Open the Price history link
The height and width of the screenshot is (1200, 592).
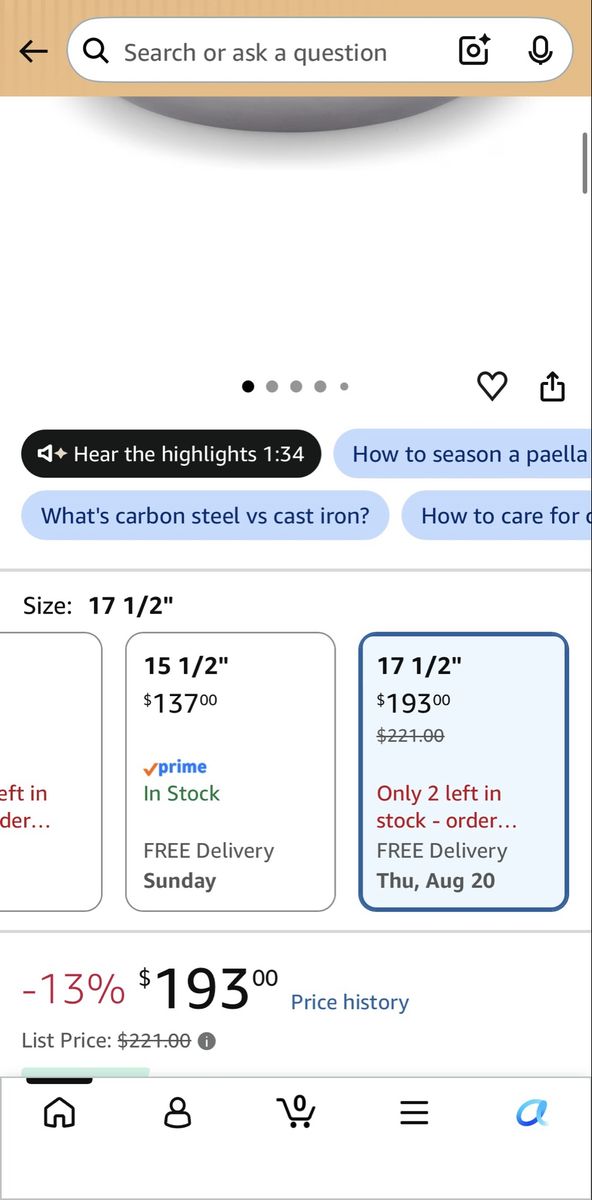click(350, 1002)
